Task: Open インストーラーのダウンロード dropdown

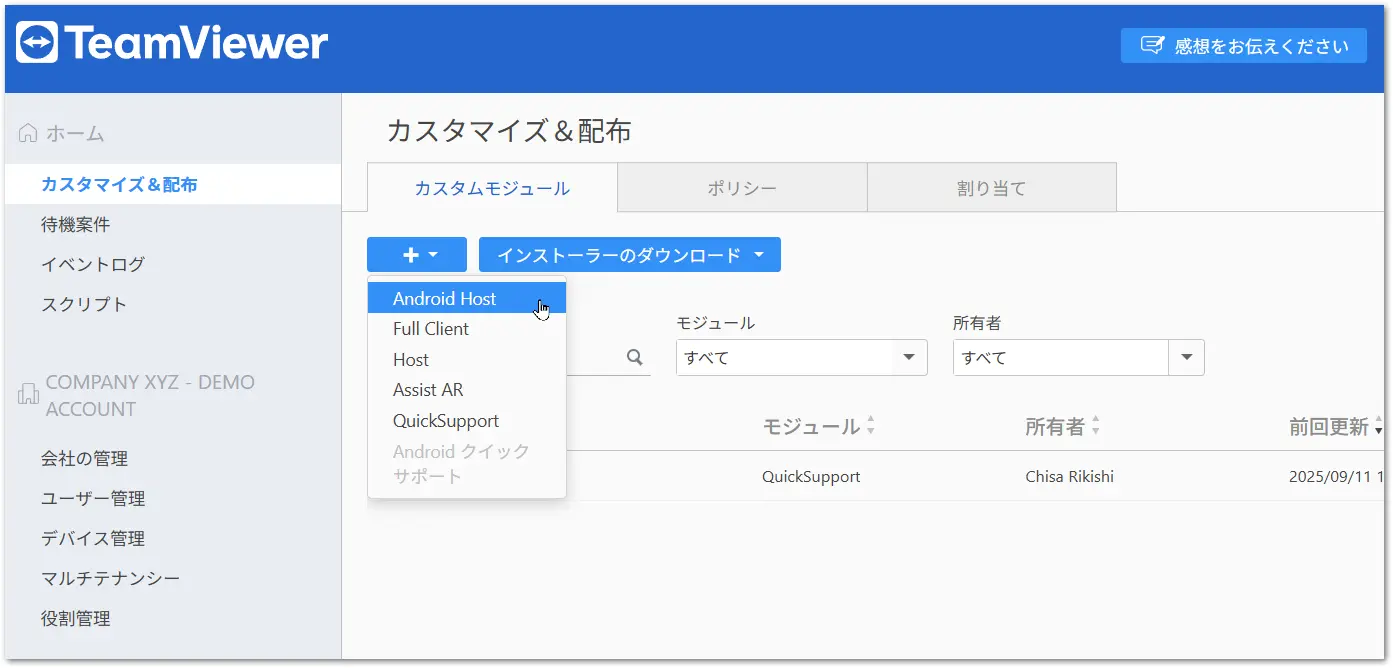Action: (630, 255)
